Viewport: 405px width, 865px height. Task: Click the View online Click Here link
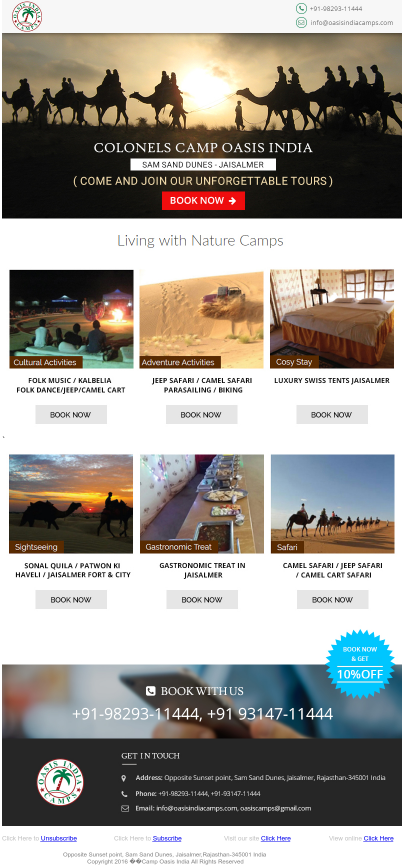[x=379, y=839]
